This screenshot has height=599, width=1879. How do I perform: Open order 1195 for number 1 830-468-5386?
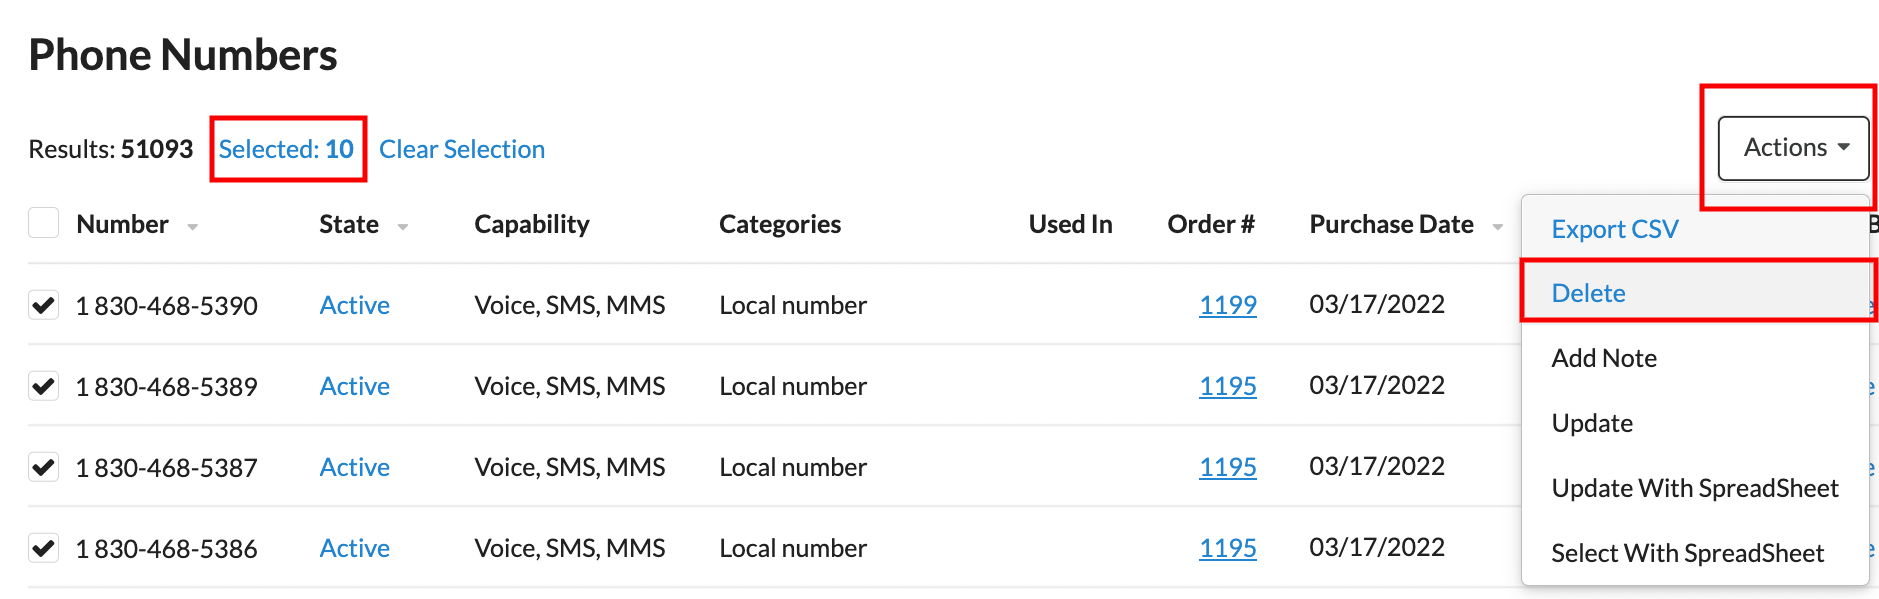point(1228,548)
